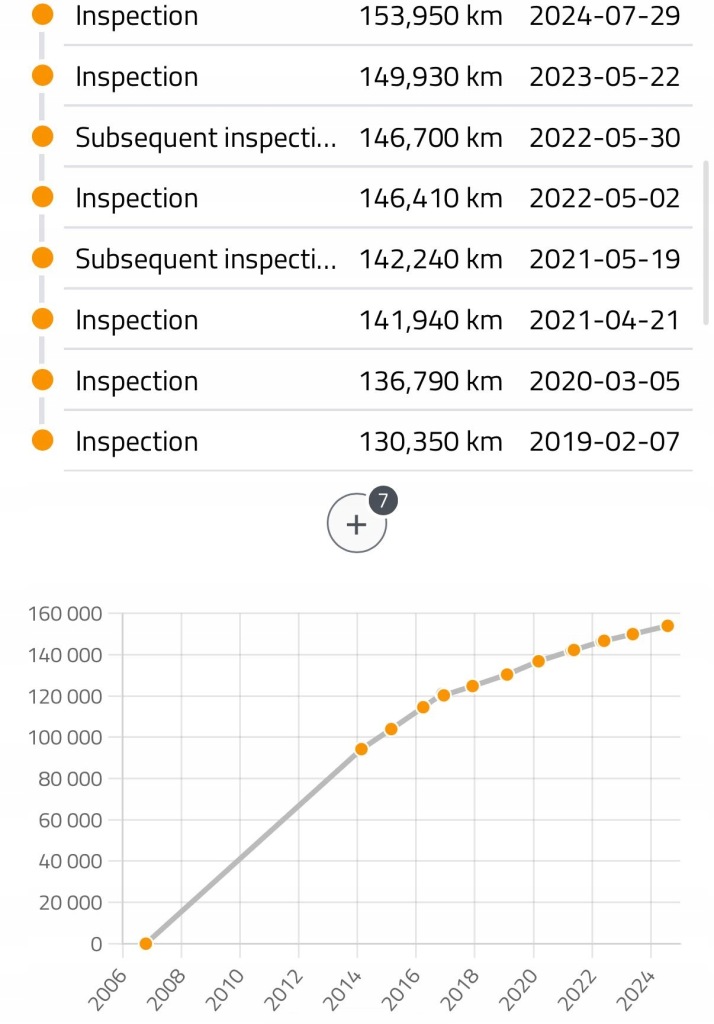Click the list scrollbar on the right edge
This screenshot has height=1024, width=714.
point(706,242)
